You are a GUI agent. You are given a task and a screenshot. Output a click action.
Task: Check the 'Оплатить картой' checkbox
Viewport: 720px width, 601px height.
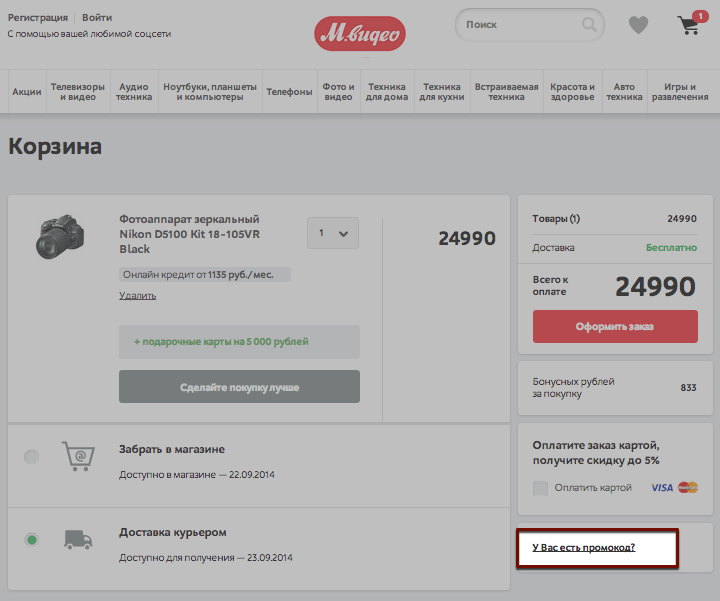click(540, 488)
